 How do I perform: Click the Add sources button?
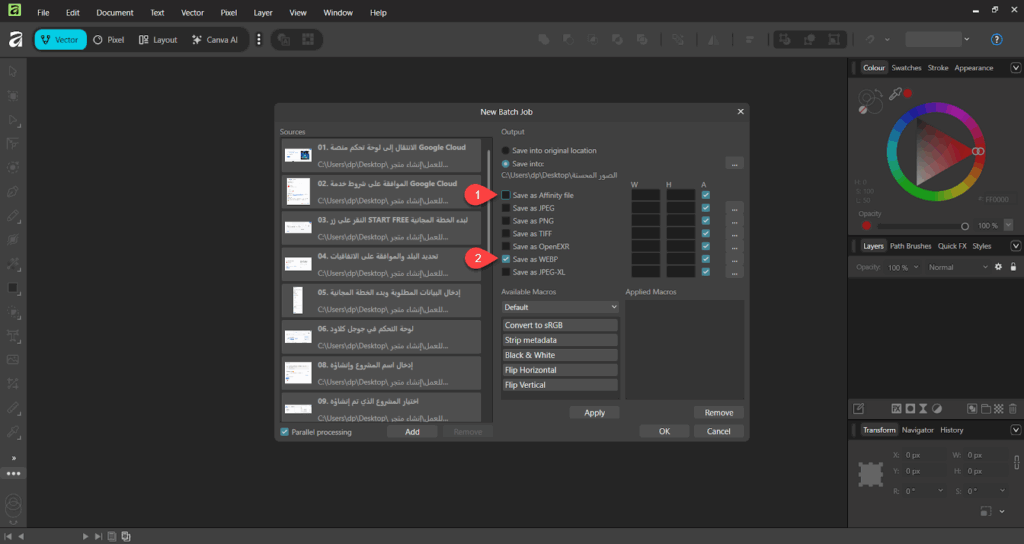pyautogui.click(x=412, y=432)
